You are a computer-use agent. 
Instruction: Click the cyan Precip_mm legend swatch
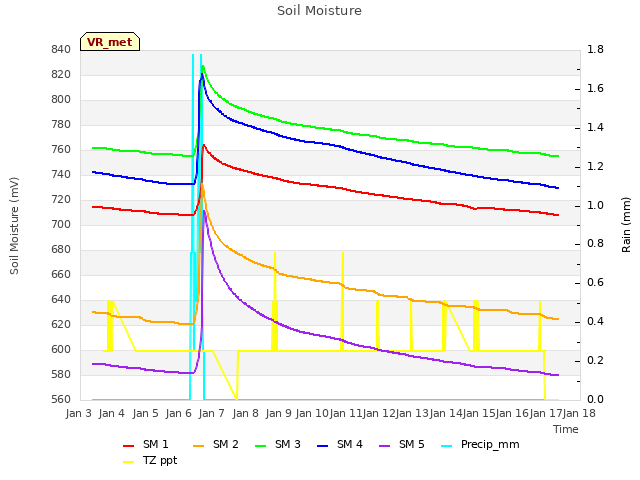point(447,446)
